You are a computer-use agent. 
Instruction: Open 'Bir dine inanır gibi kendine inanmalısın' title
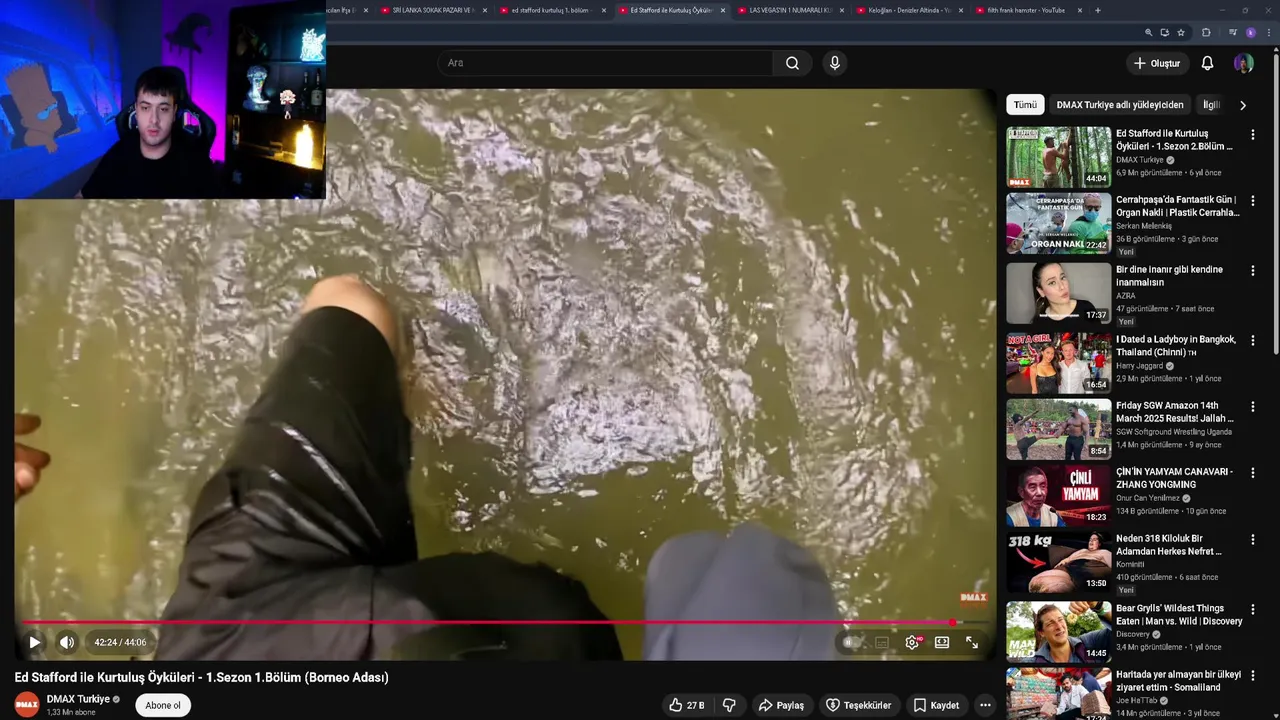1170,276
